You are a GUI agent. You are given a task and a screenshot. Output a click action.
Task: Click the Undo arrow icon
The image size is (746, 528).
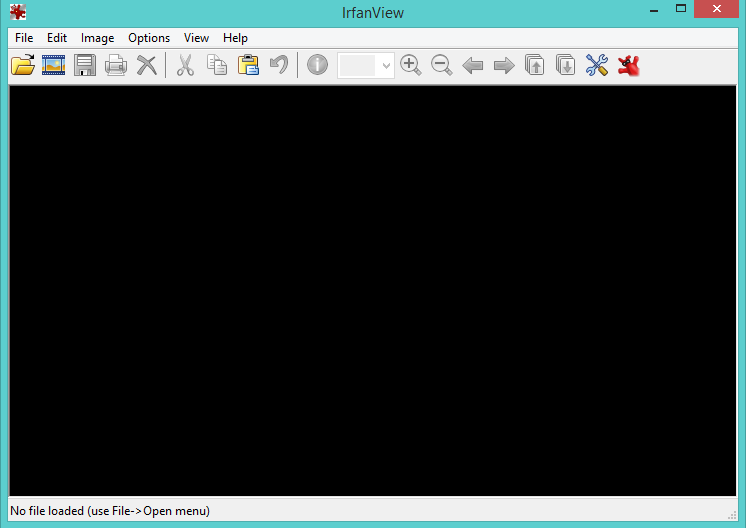tap(279, 66)
